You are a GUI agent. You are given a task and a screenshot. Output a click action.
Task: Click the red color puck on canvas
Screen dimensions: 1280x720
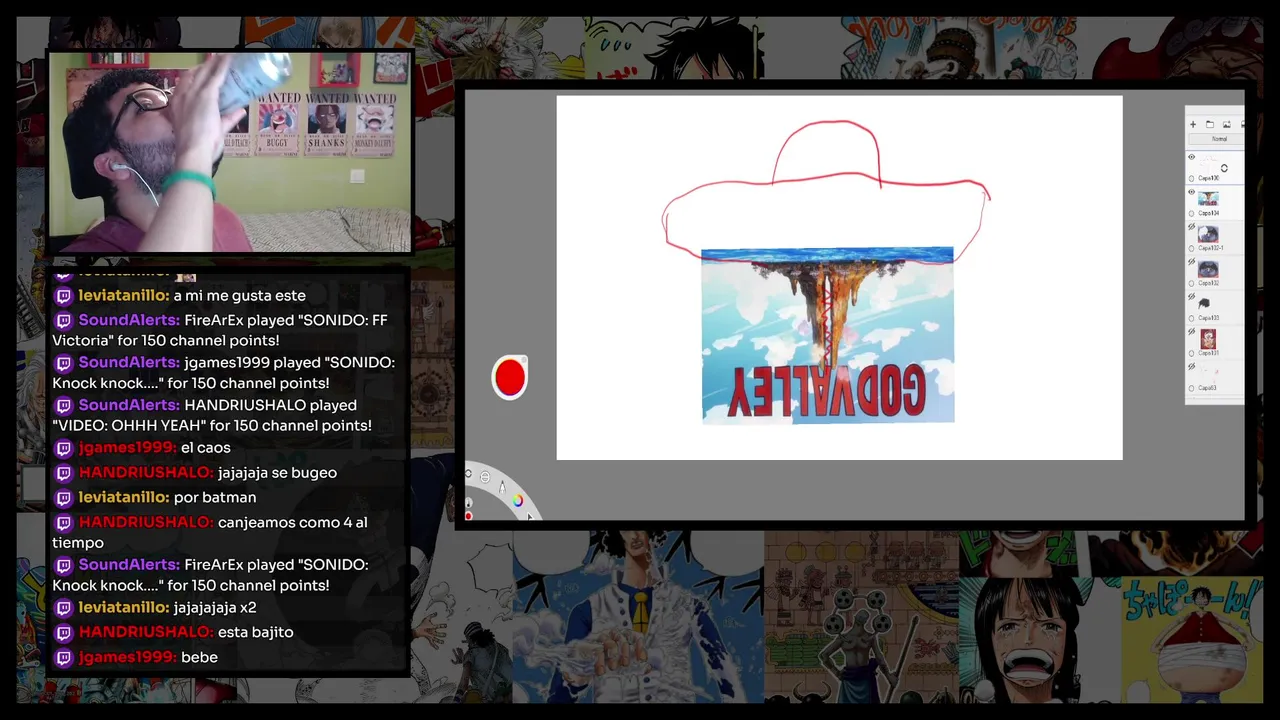pyautogui.click(x=510, y=378)
